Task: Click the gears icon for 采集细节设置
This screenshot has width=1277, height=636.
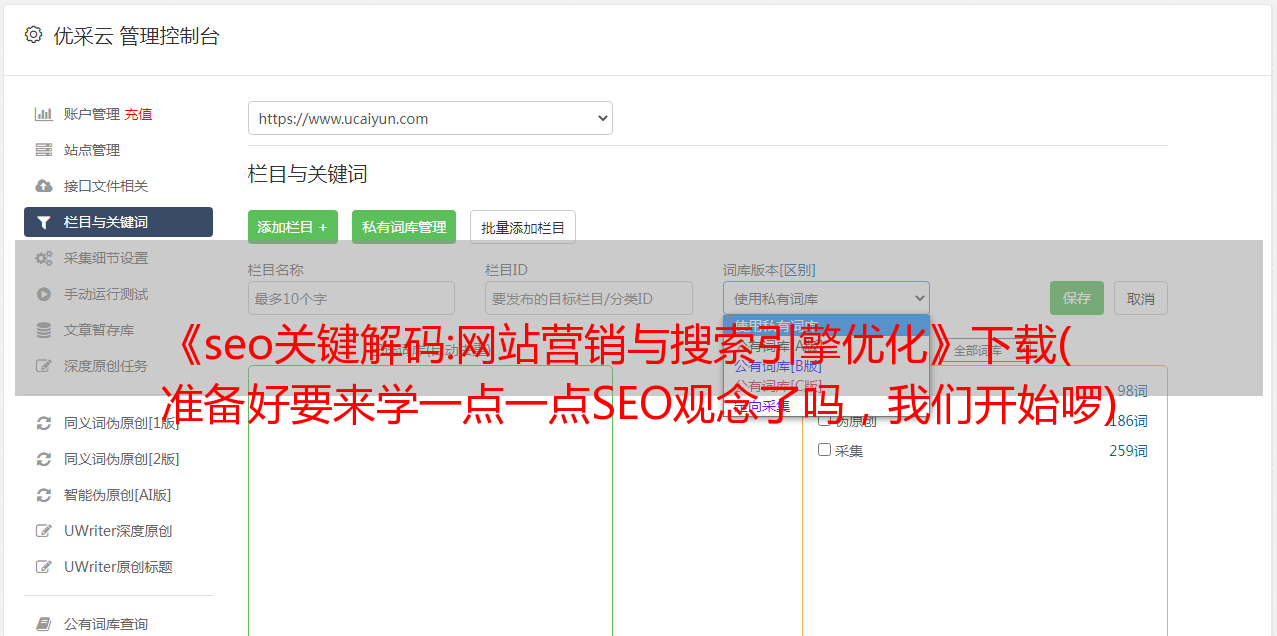Action: (43, 258)
